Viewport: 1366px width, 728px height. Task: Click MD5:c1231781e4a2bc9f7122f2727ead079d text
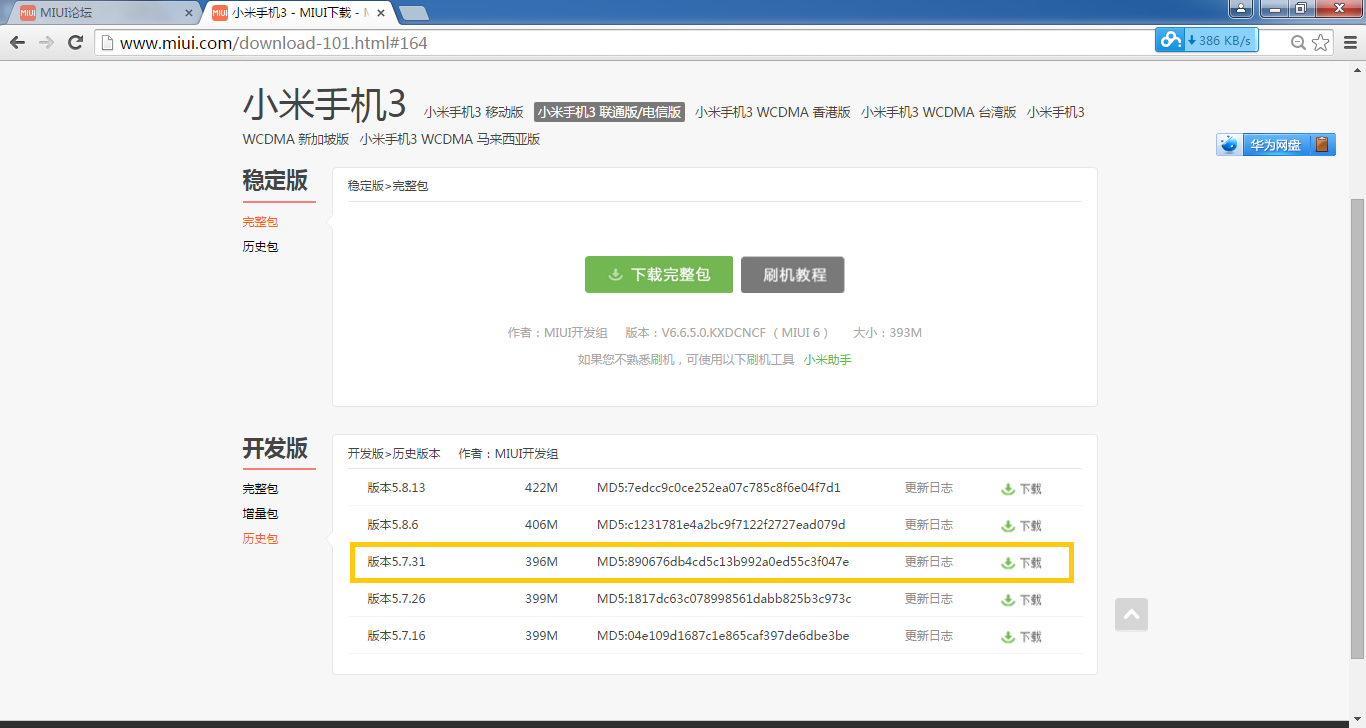(x=721, y=524)
